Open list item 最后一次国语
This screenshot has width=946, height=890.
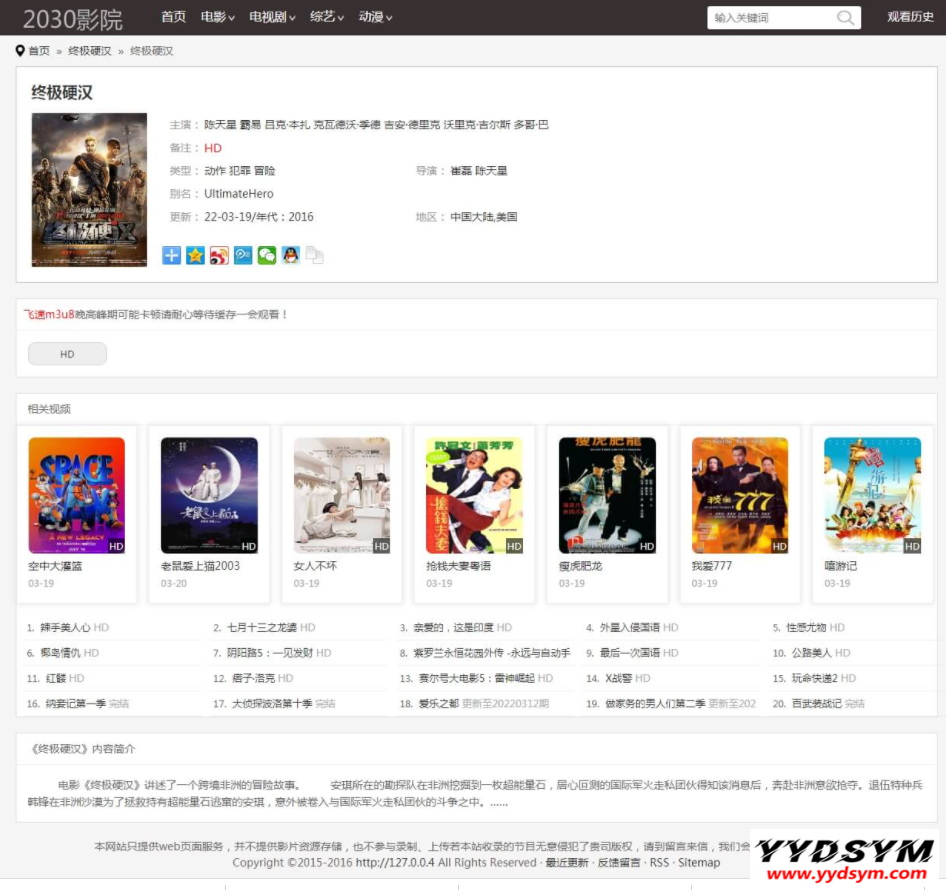coord(630,653)
